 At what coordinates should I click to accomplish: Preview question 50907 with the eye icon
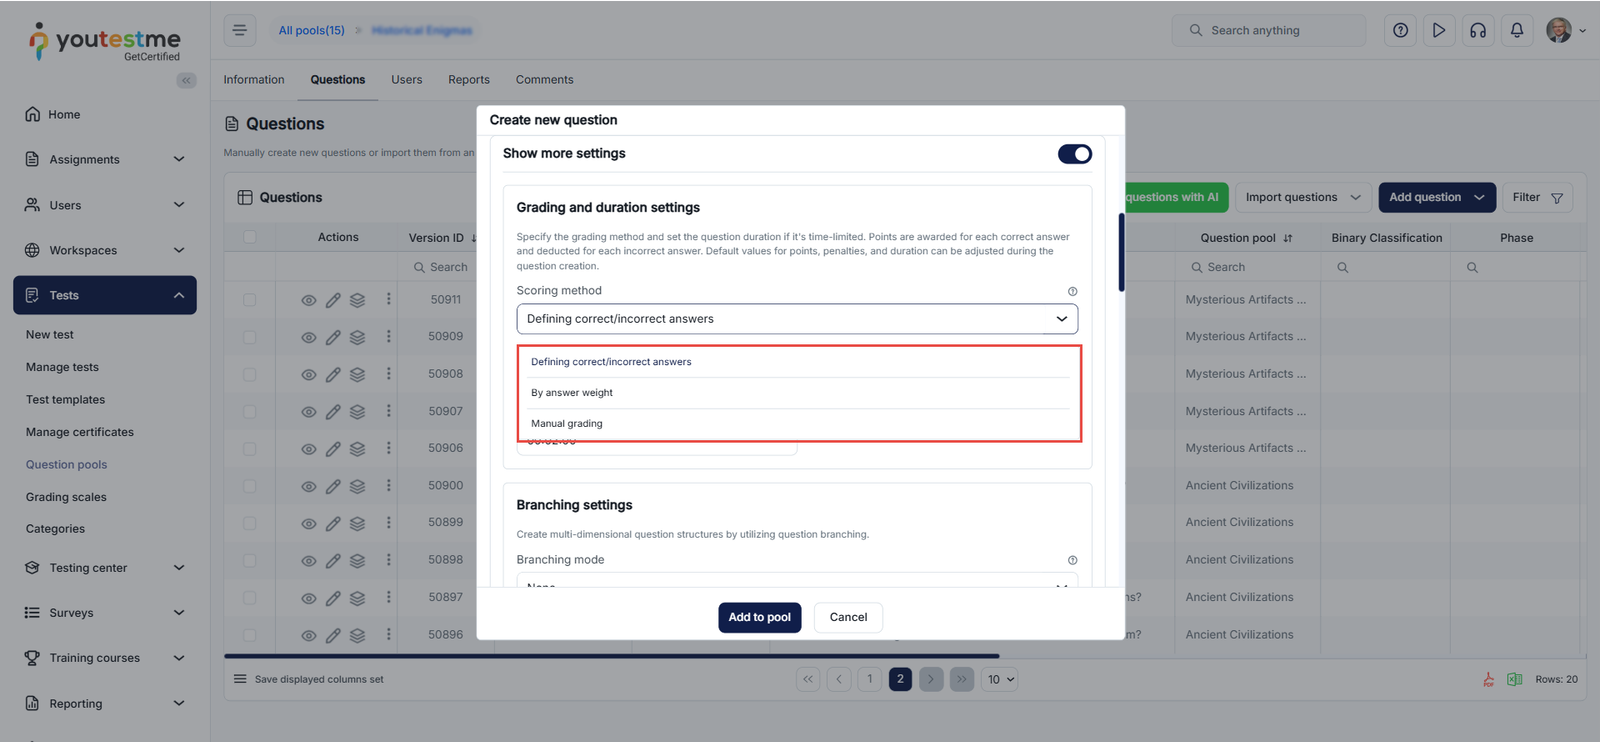[x=309, y=412]
